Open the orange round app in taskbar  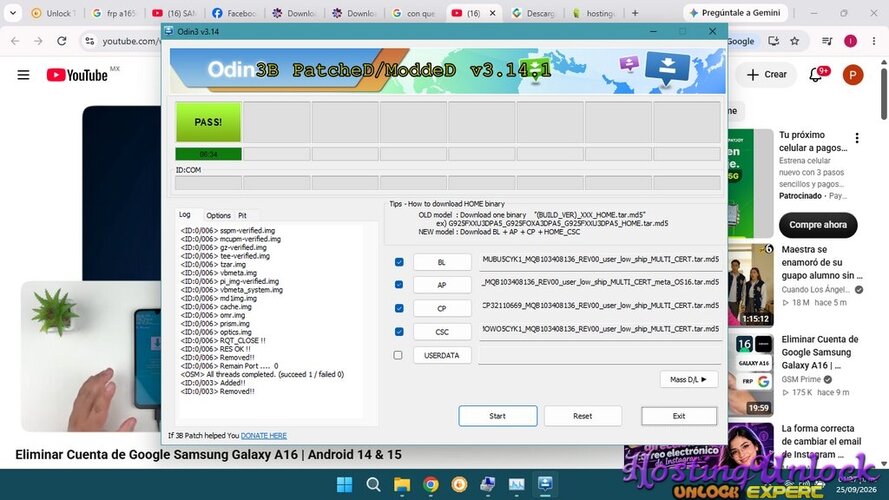(459, 485)
